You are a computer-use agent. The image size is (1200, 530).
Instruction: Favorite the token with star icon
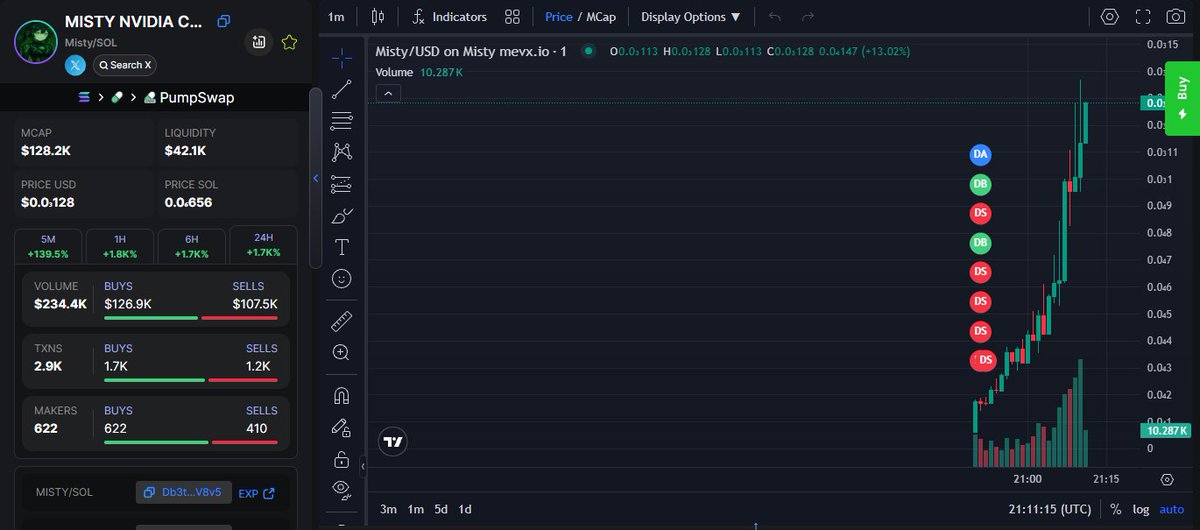[x=289, y=42]
